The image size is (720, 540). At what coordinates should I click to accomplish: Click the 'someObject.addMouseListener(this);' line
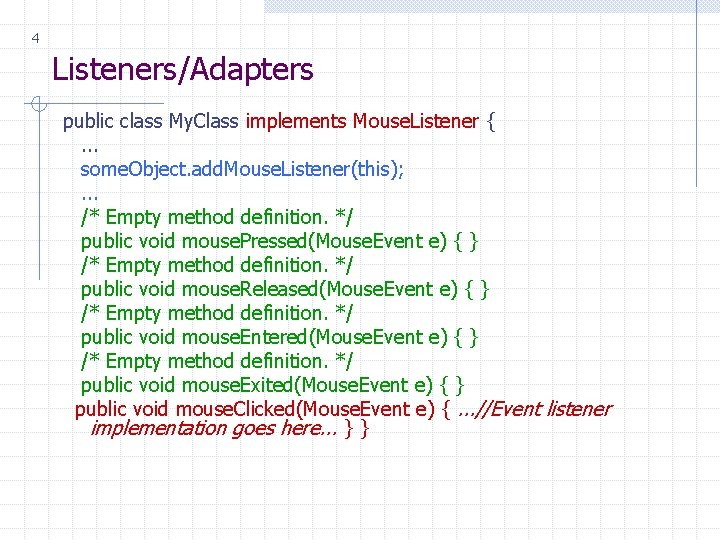[242, 169]
